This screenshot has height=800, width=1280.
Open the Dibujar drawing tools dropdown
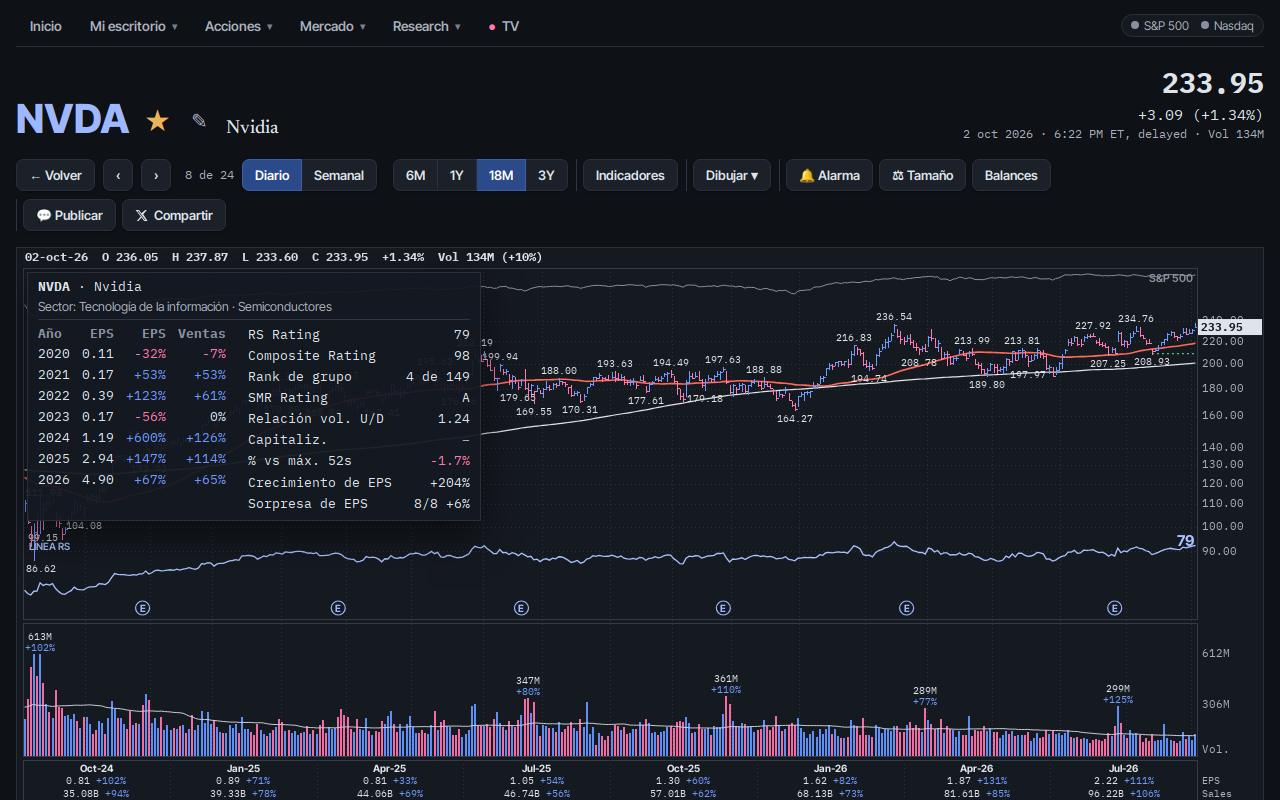pos(732,175)
